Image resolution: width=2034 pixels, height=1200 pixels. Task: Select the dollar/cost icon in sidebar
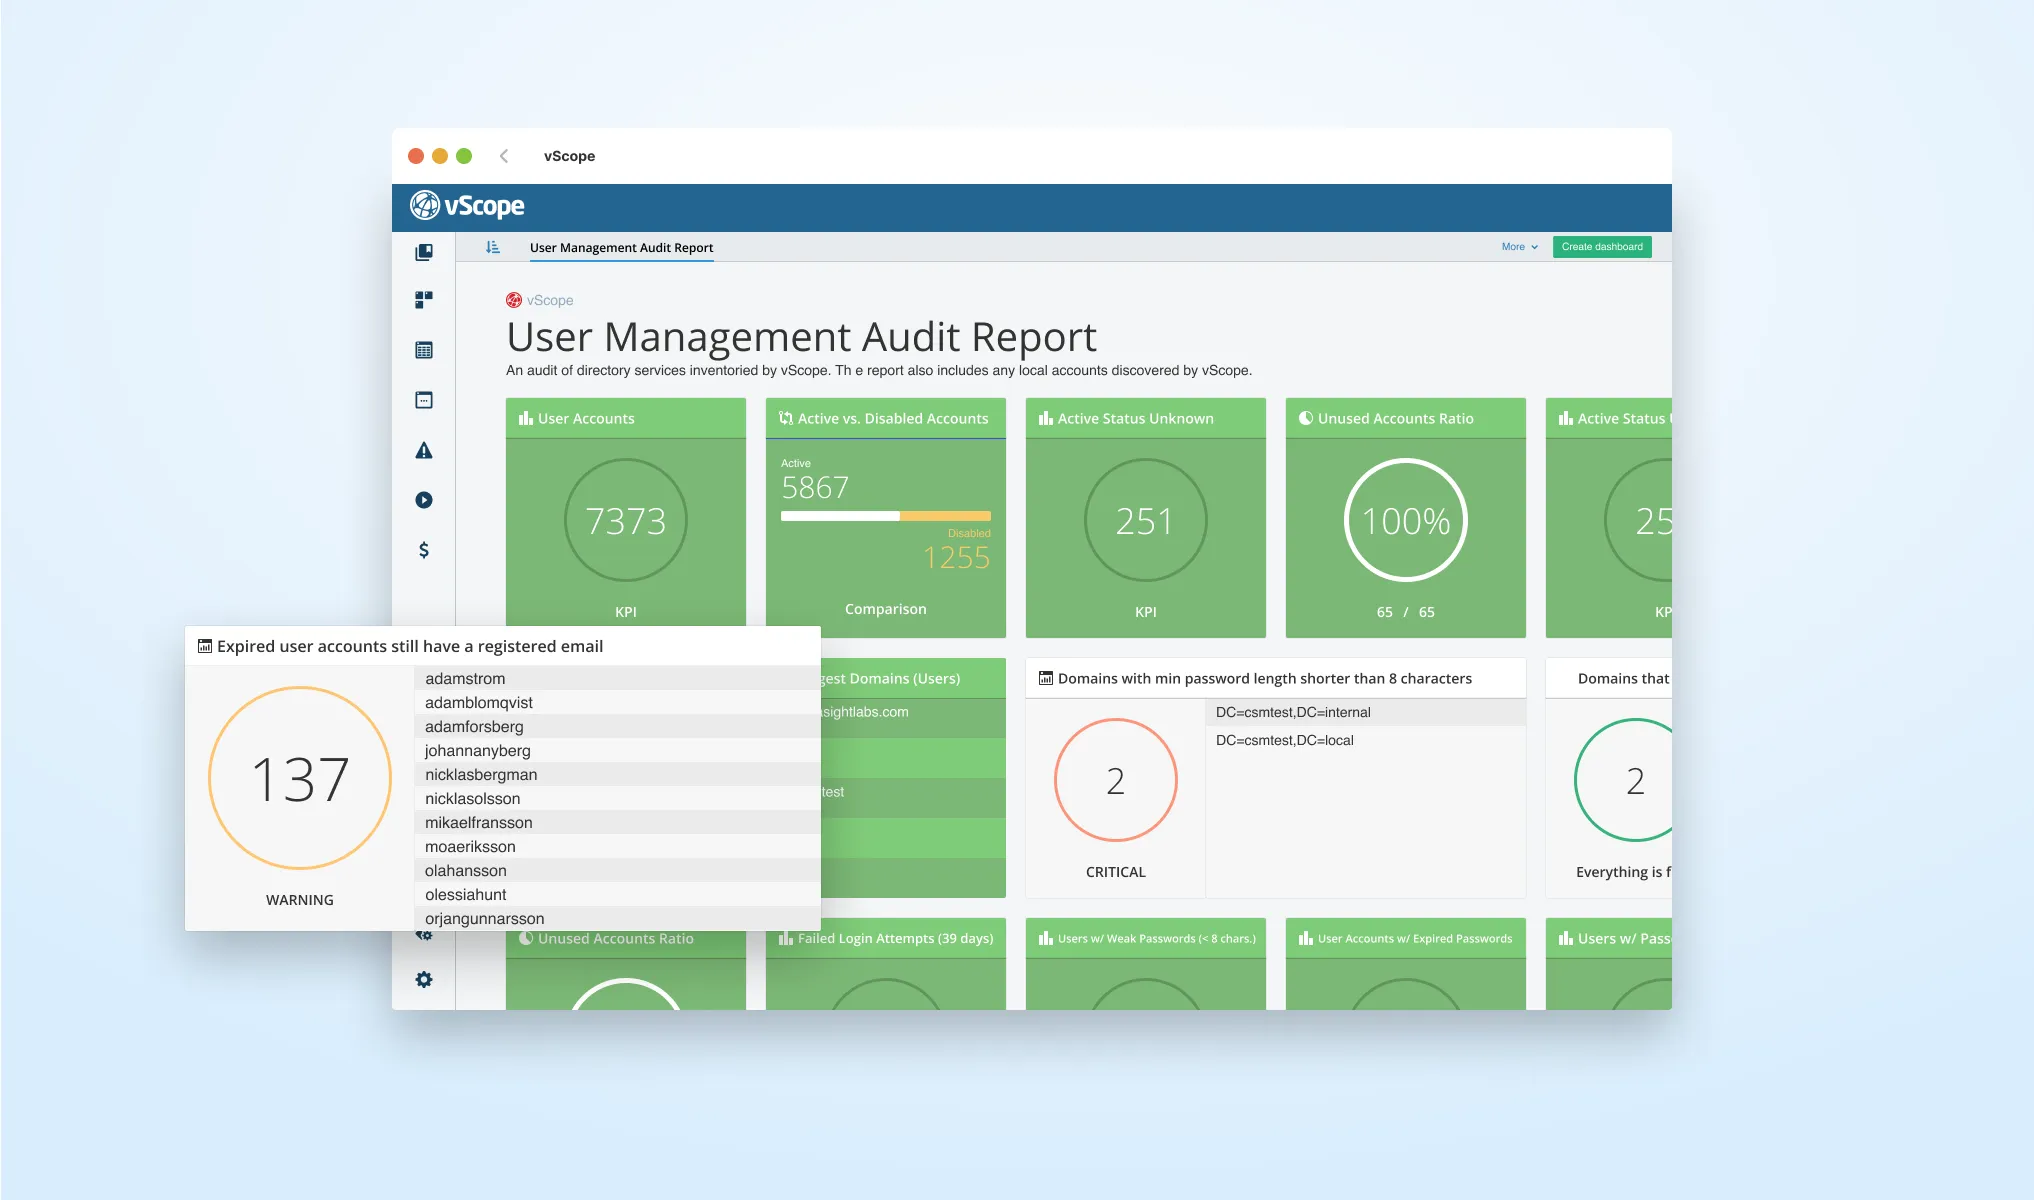tap(424, 549)
